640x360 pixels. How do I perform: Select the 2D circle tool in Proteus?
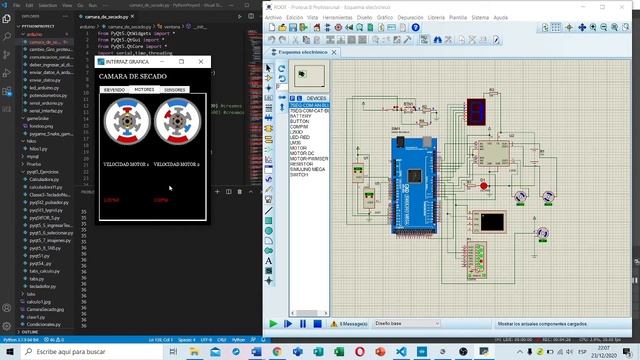[269, 231]
